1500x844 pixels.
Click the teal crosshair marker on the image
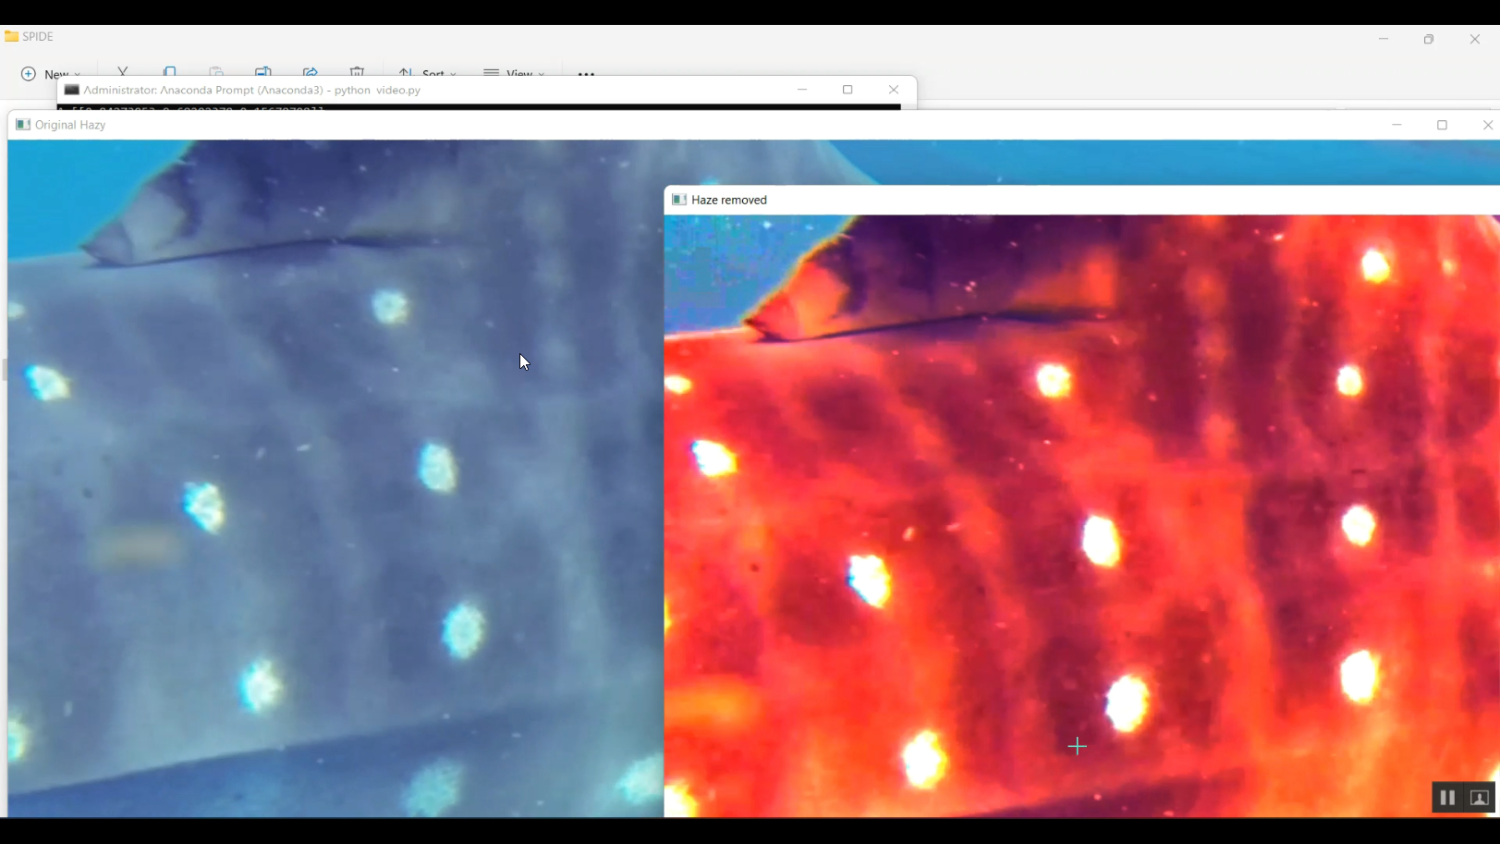pos(1077,746)
